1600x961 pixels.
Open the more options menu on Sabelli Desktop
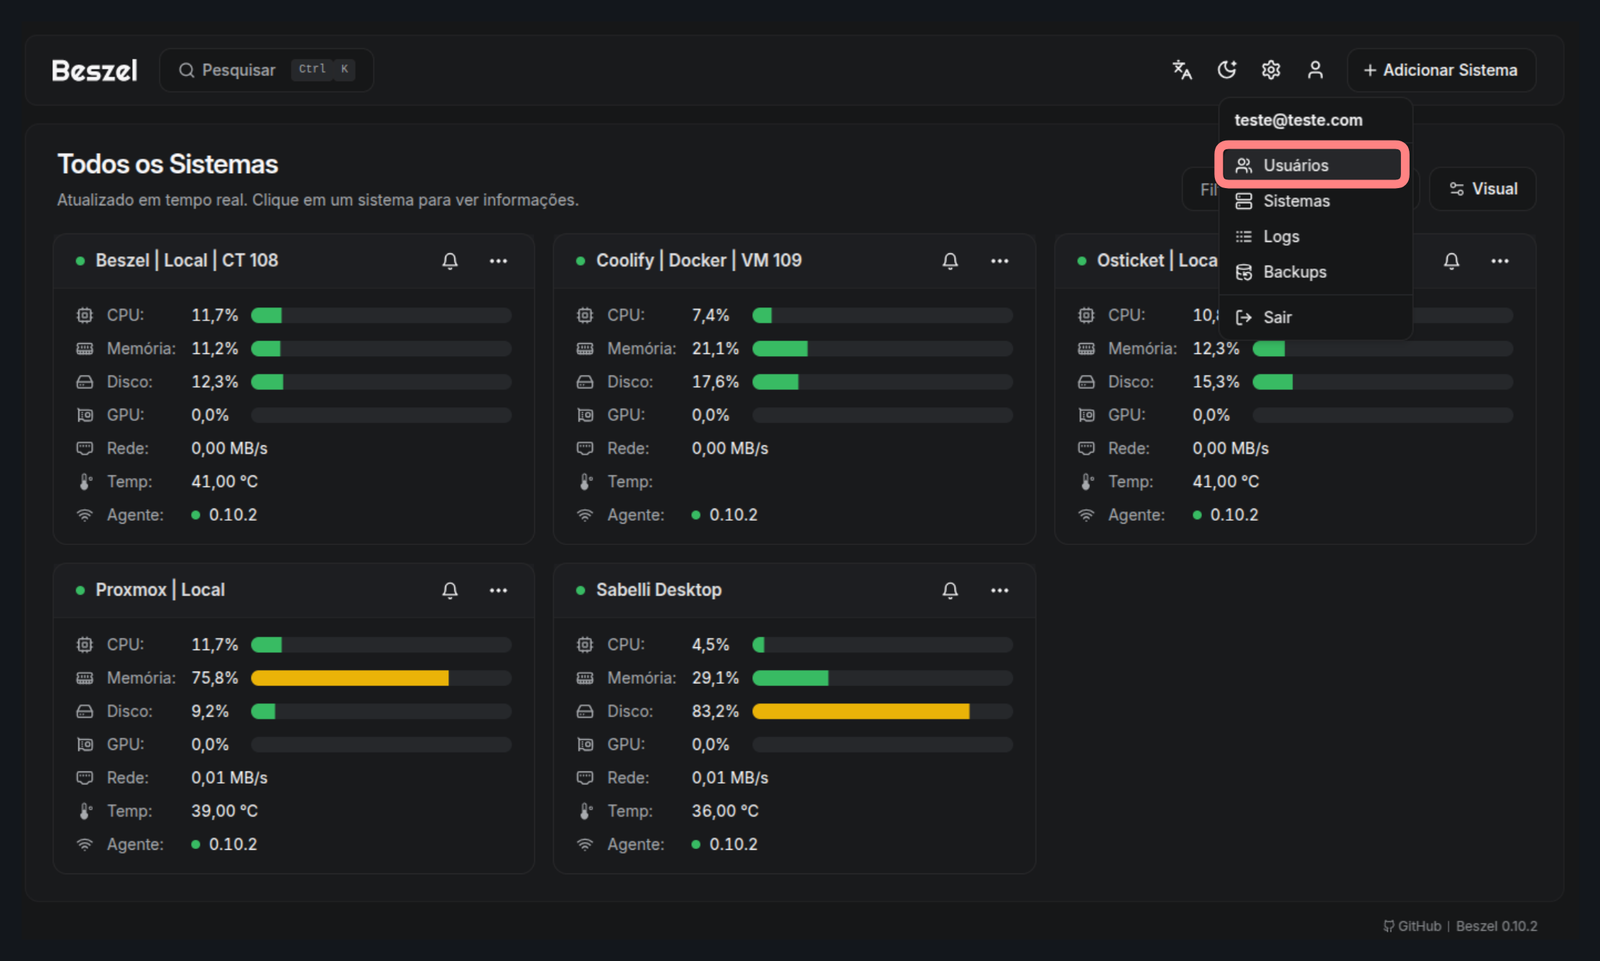tap(999, 591)
